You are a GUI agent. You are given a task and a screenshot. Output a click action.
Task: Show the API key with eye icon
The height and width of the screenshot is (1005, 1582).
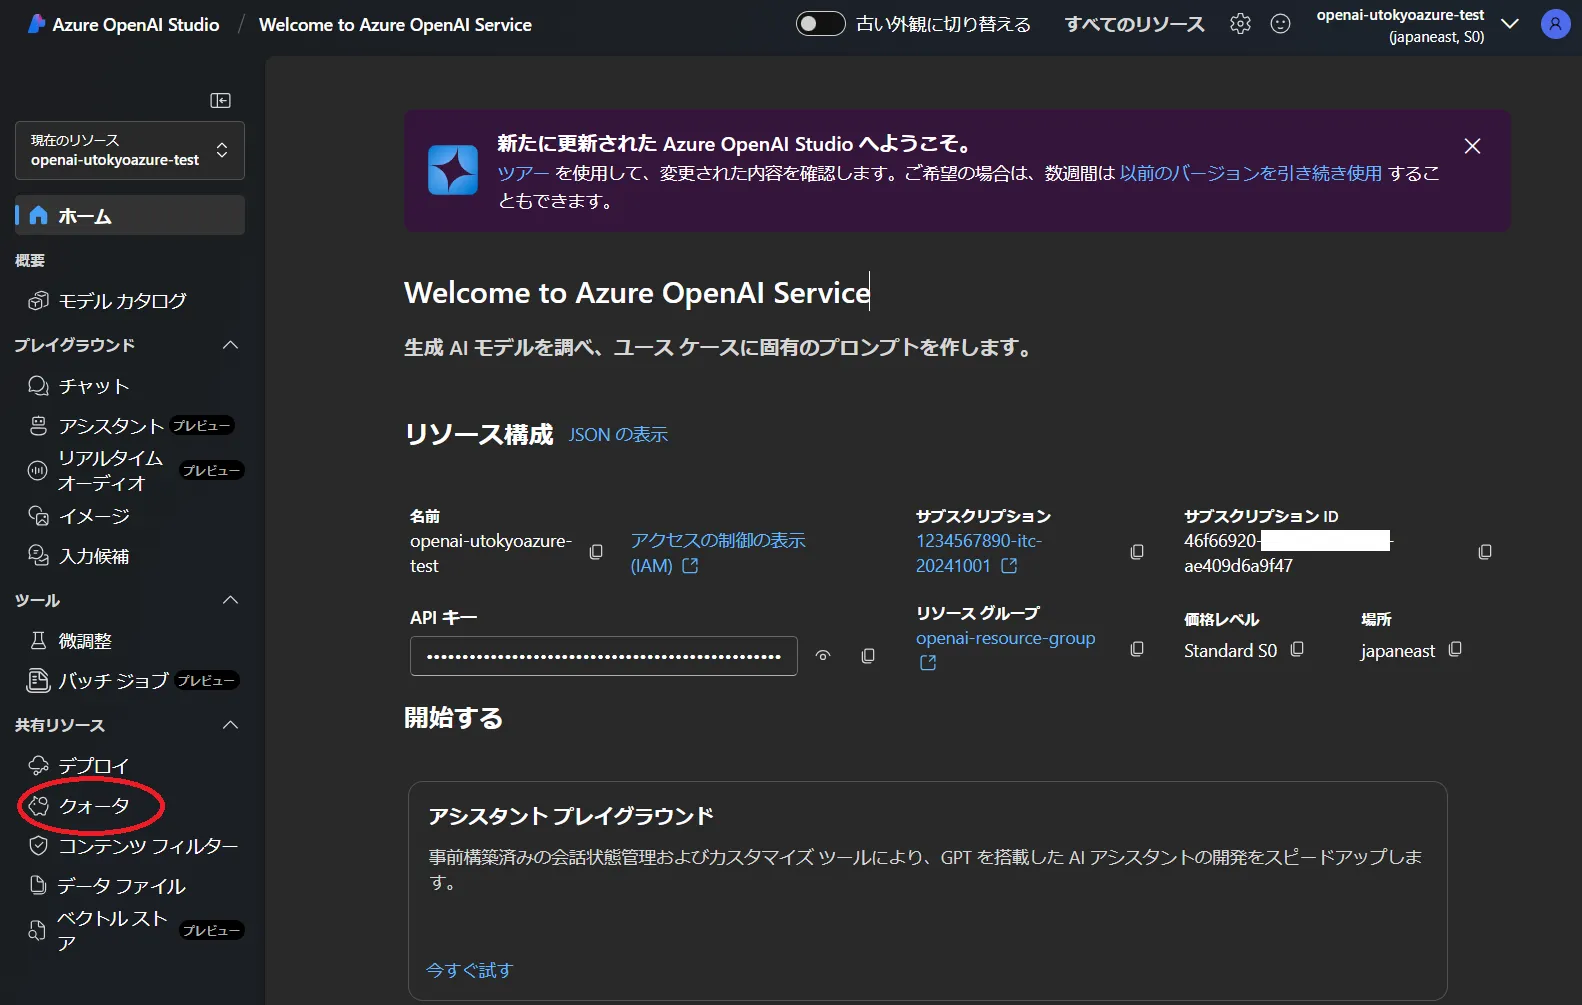click(x=823, y=656)
